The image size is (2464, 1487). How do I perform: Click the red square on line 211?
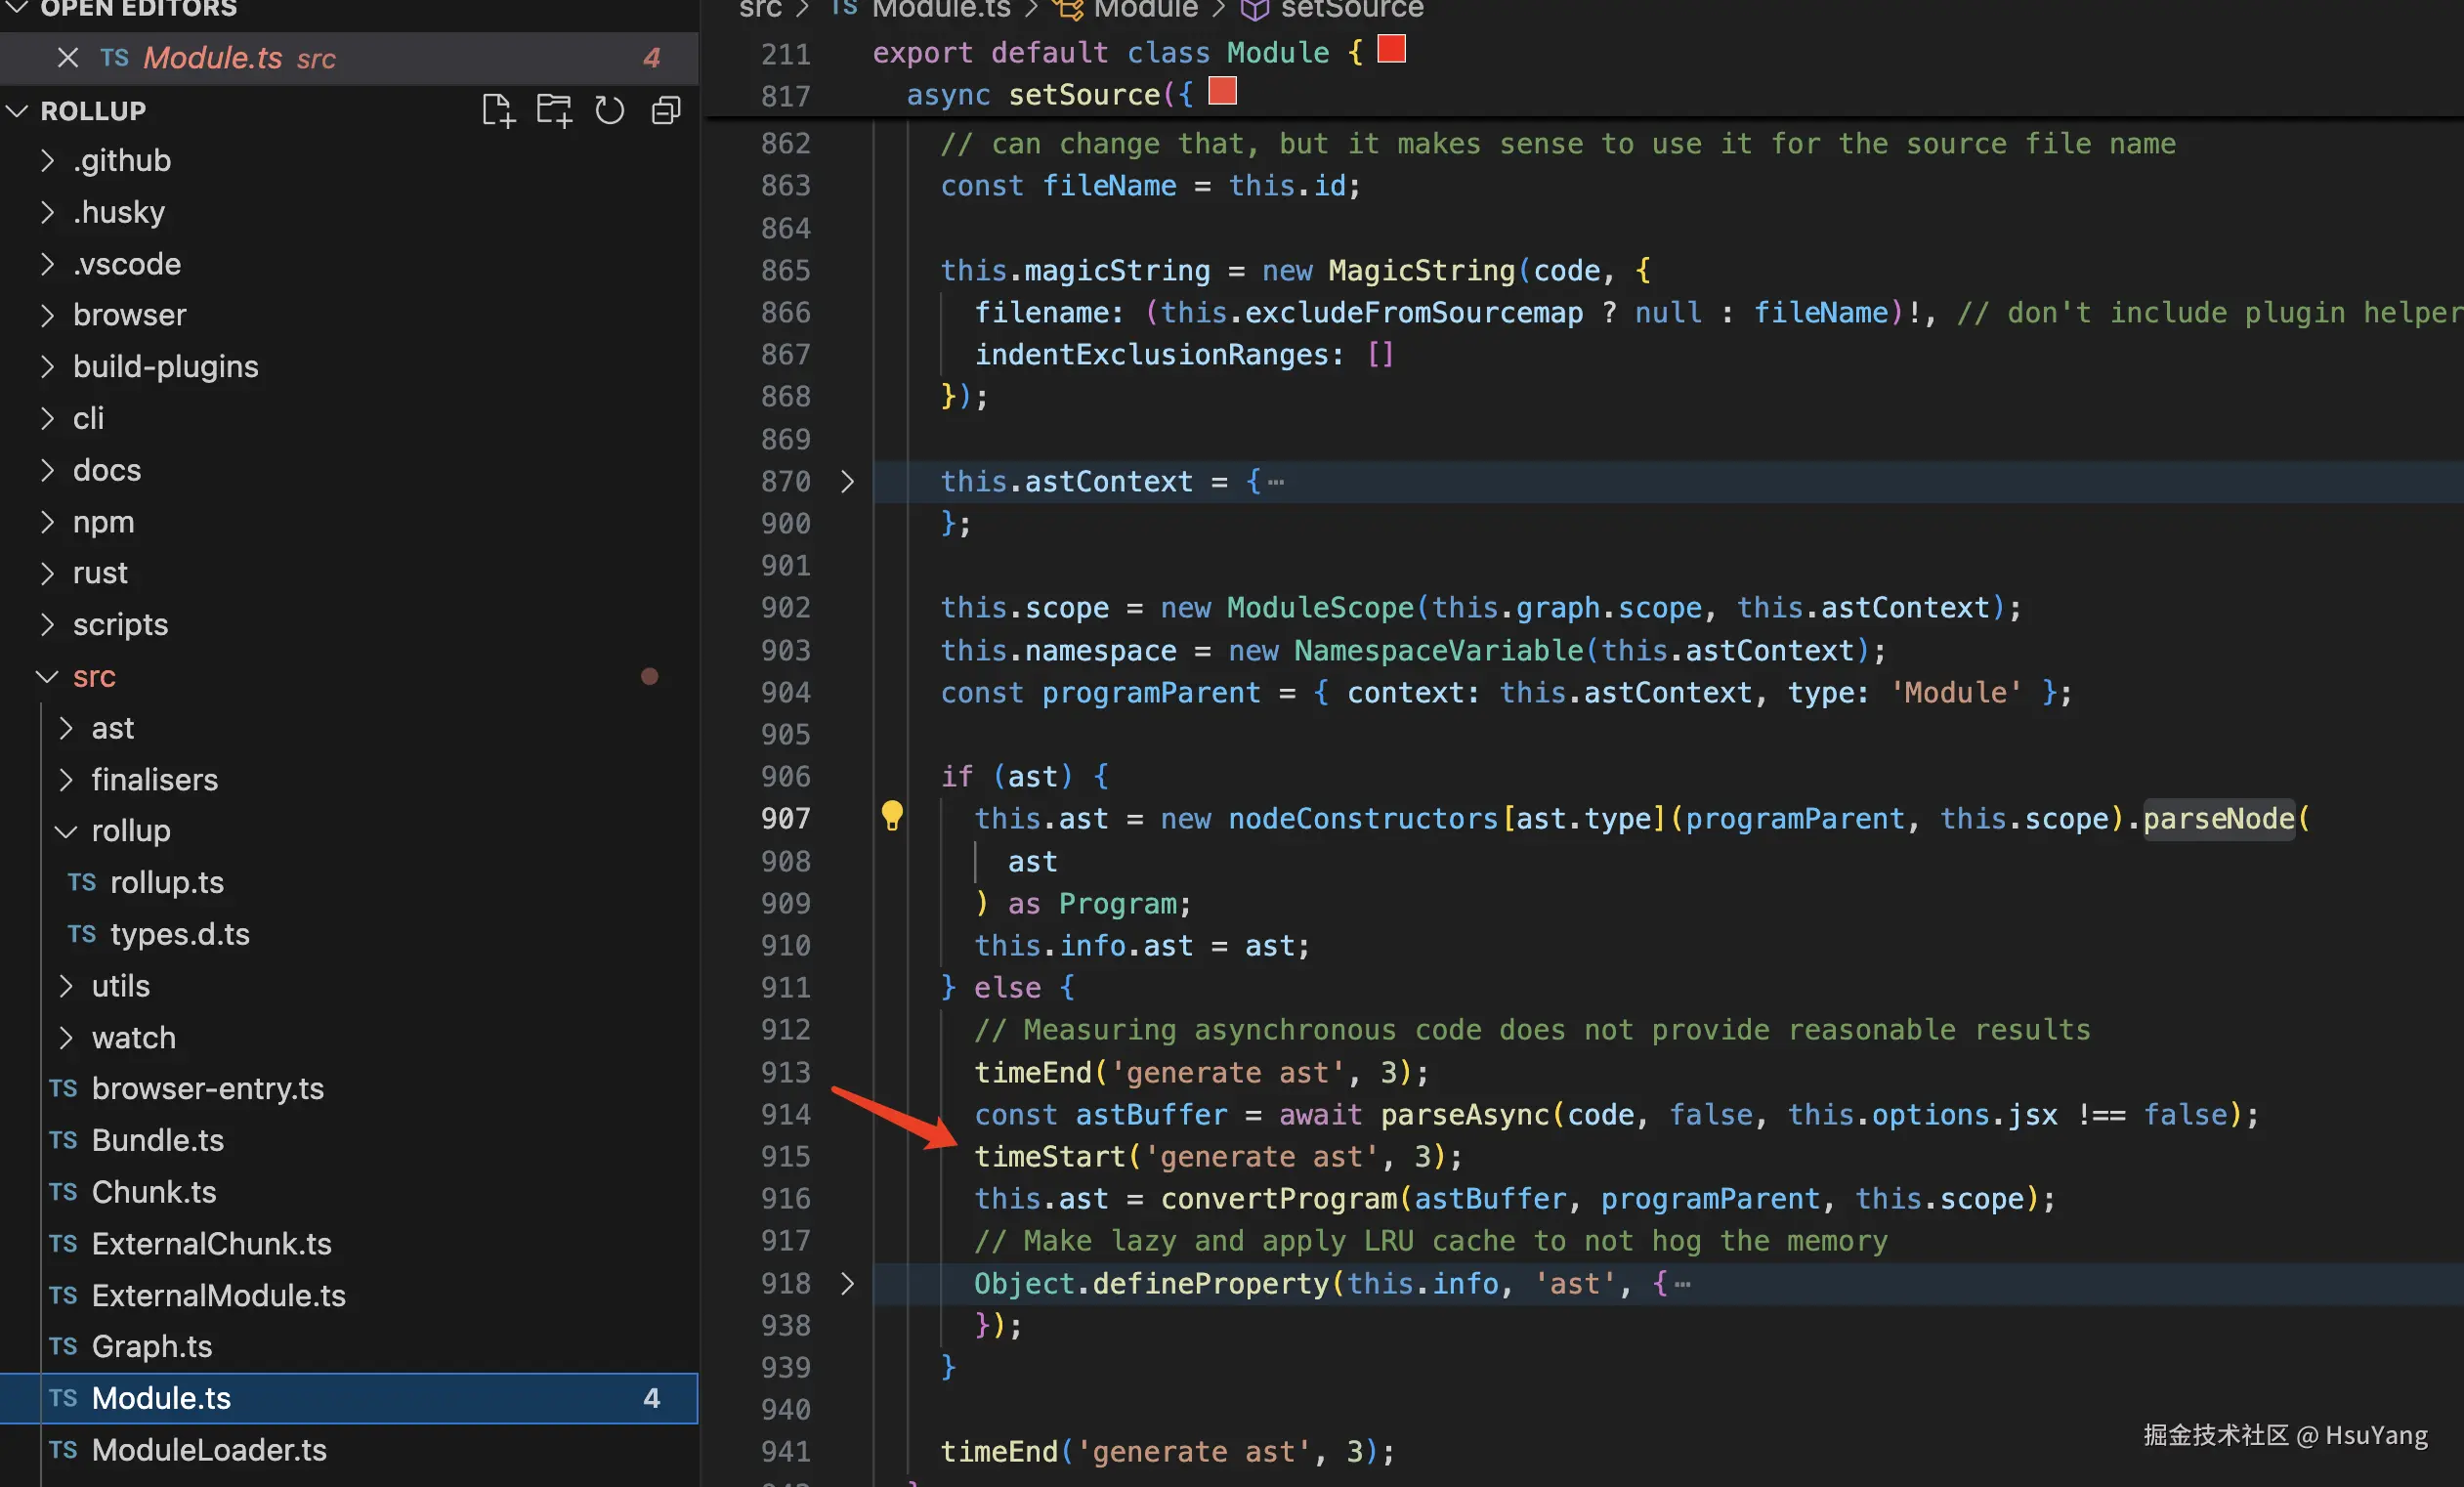point(1391,49)
